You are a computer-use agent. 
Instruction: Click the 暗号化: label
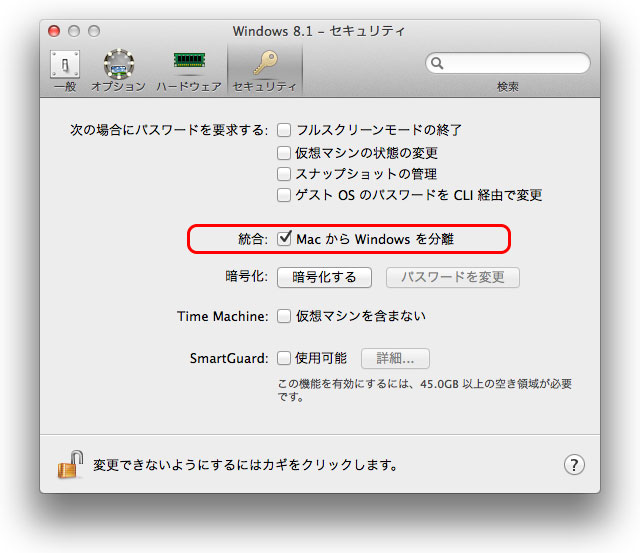[x=247, y=277]
